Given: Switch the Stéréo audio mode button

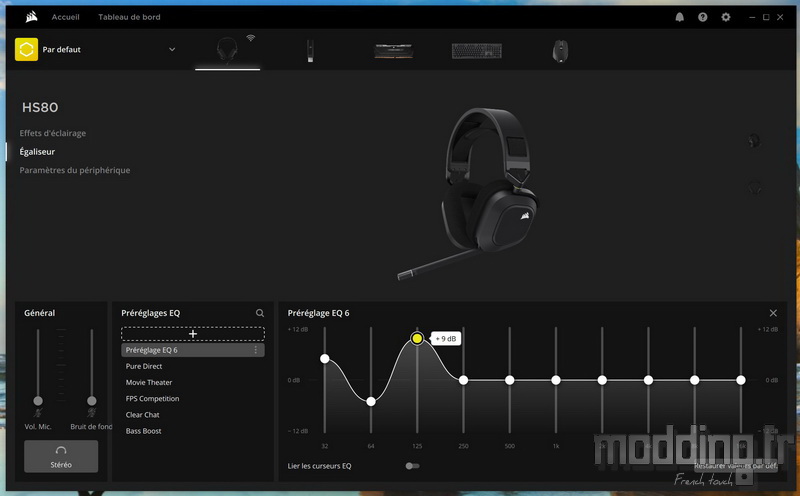Looking at the screenshot, I should [61, 456].
